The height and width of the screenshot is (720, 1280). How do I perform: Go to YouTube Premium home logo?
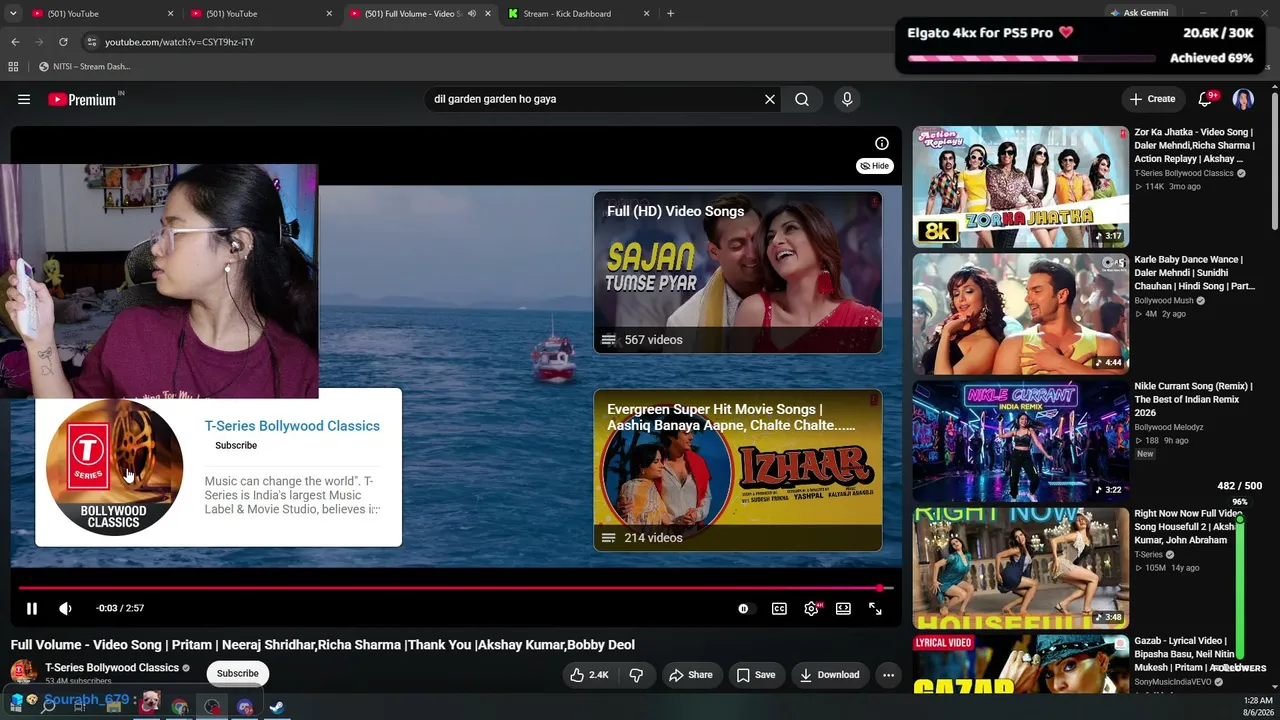(x=82, y=99)
